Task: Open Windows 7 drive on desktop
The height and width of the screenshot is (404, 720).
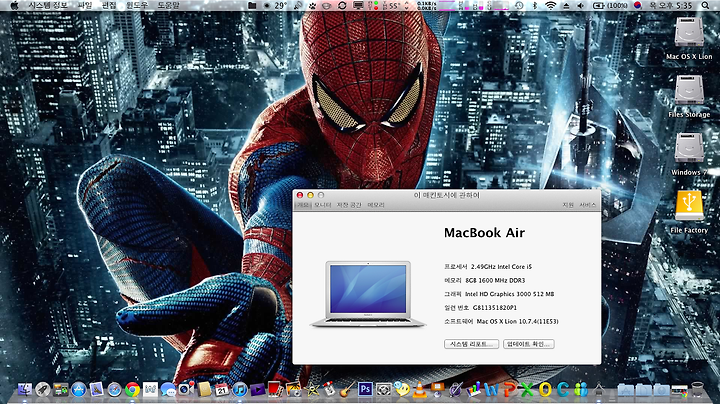Action: 689,148
